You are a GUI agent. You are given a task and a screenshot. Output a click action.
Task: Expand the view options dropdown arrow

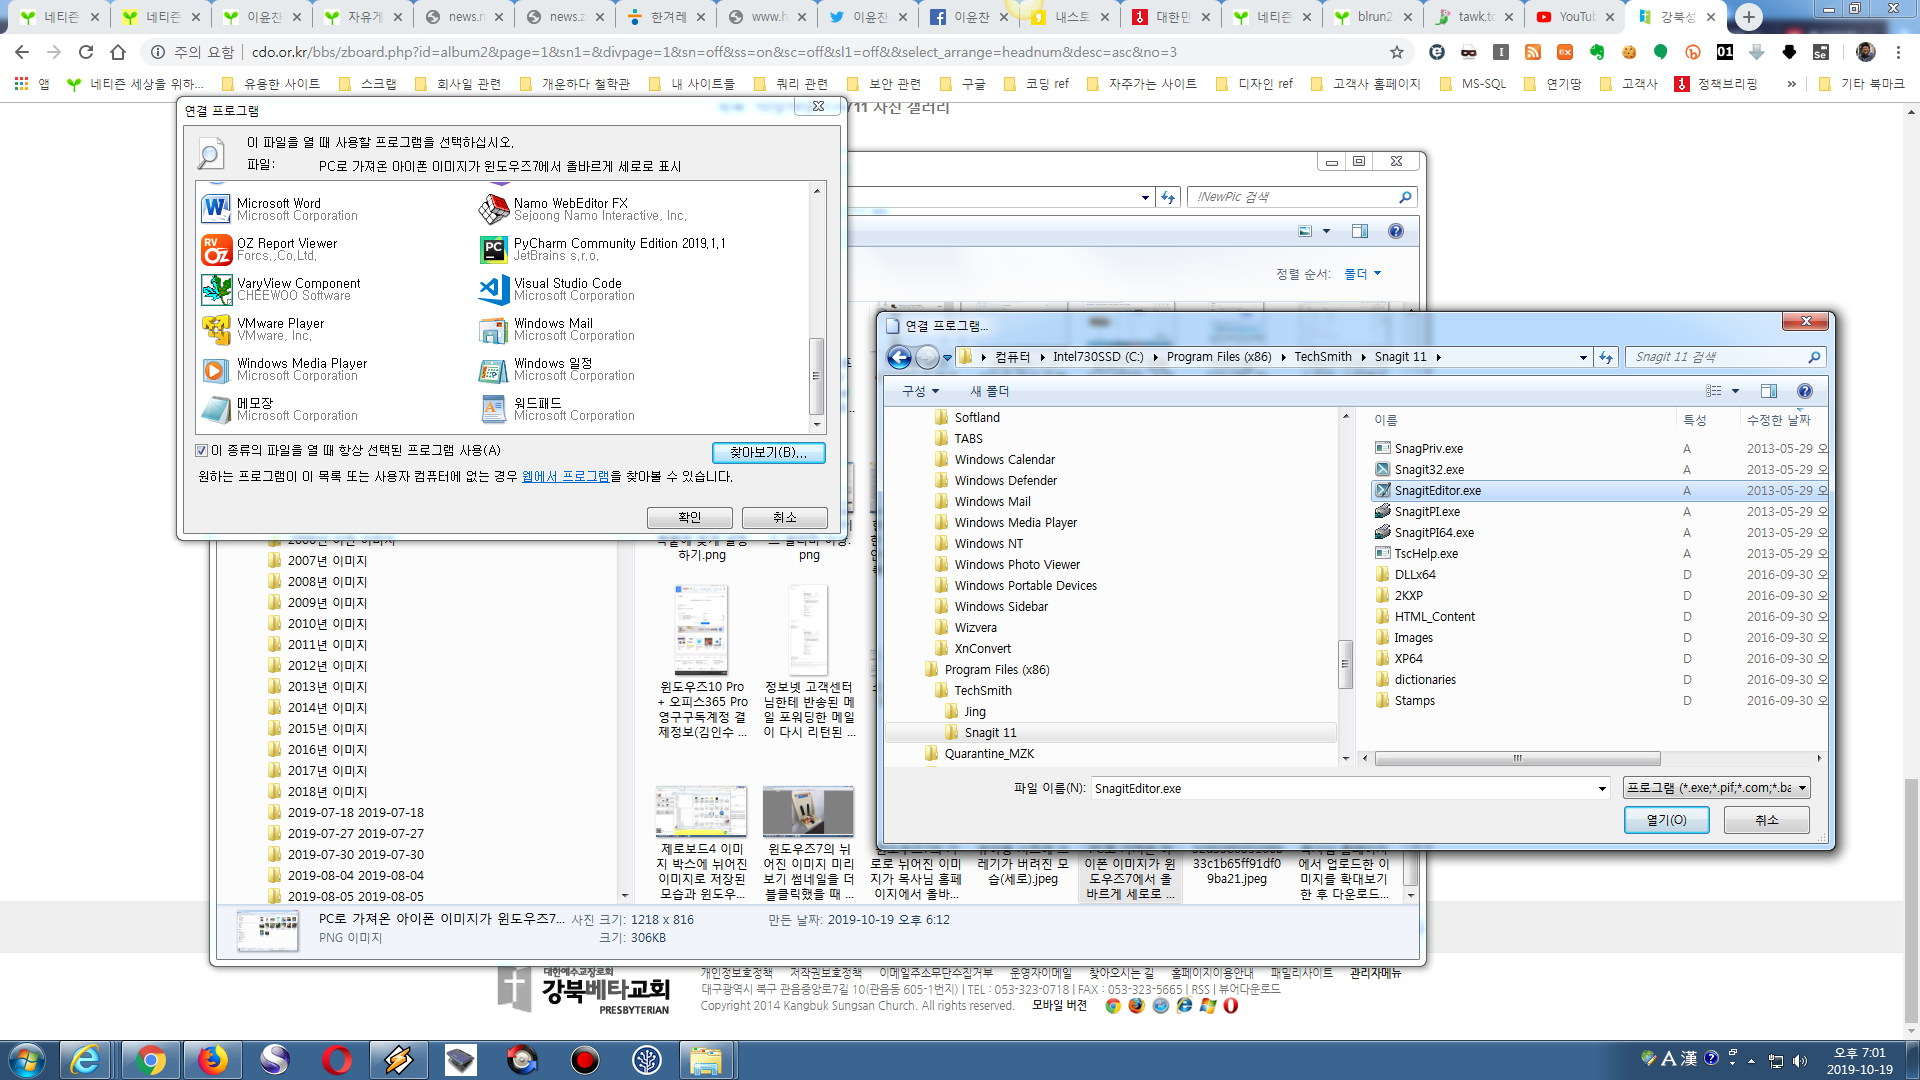(x=1735, y=391)
